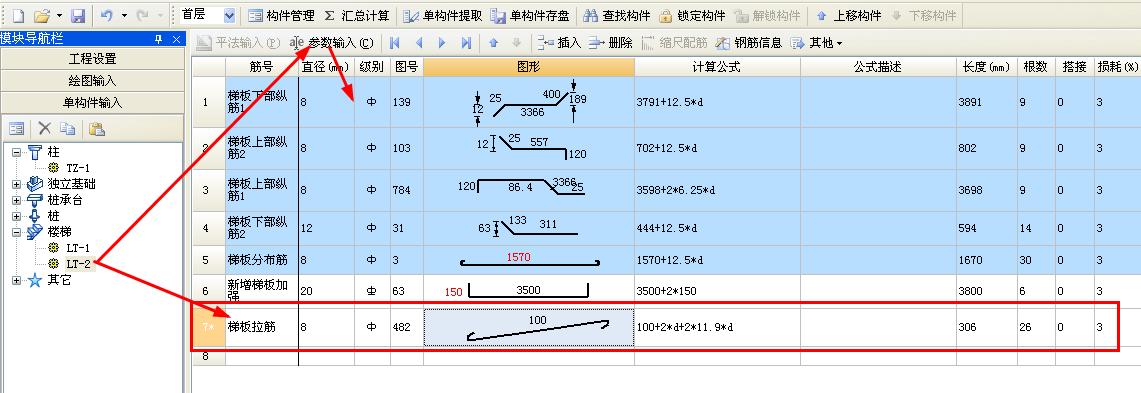
Task: Copy the selected component icon
Action: click(68, 129)
